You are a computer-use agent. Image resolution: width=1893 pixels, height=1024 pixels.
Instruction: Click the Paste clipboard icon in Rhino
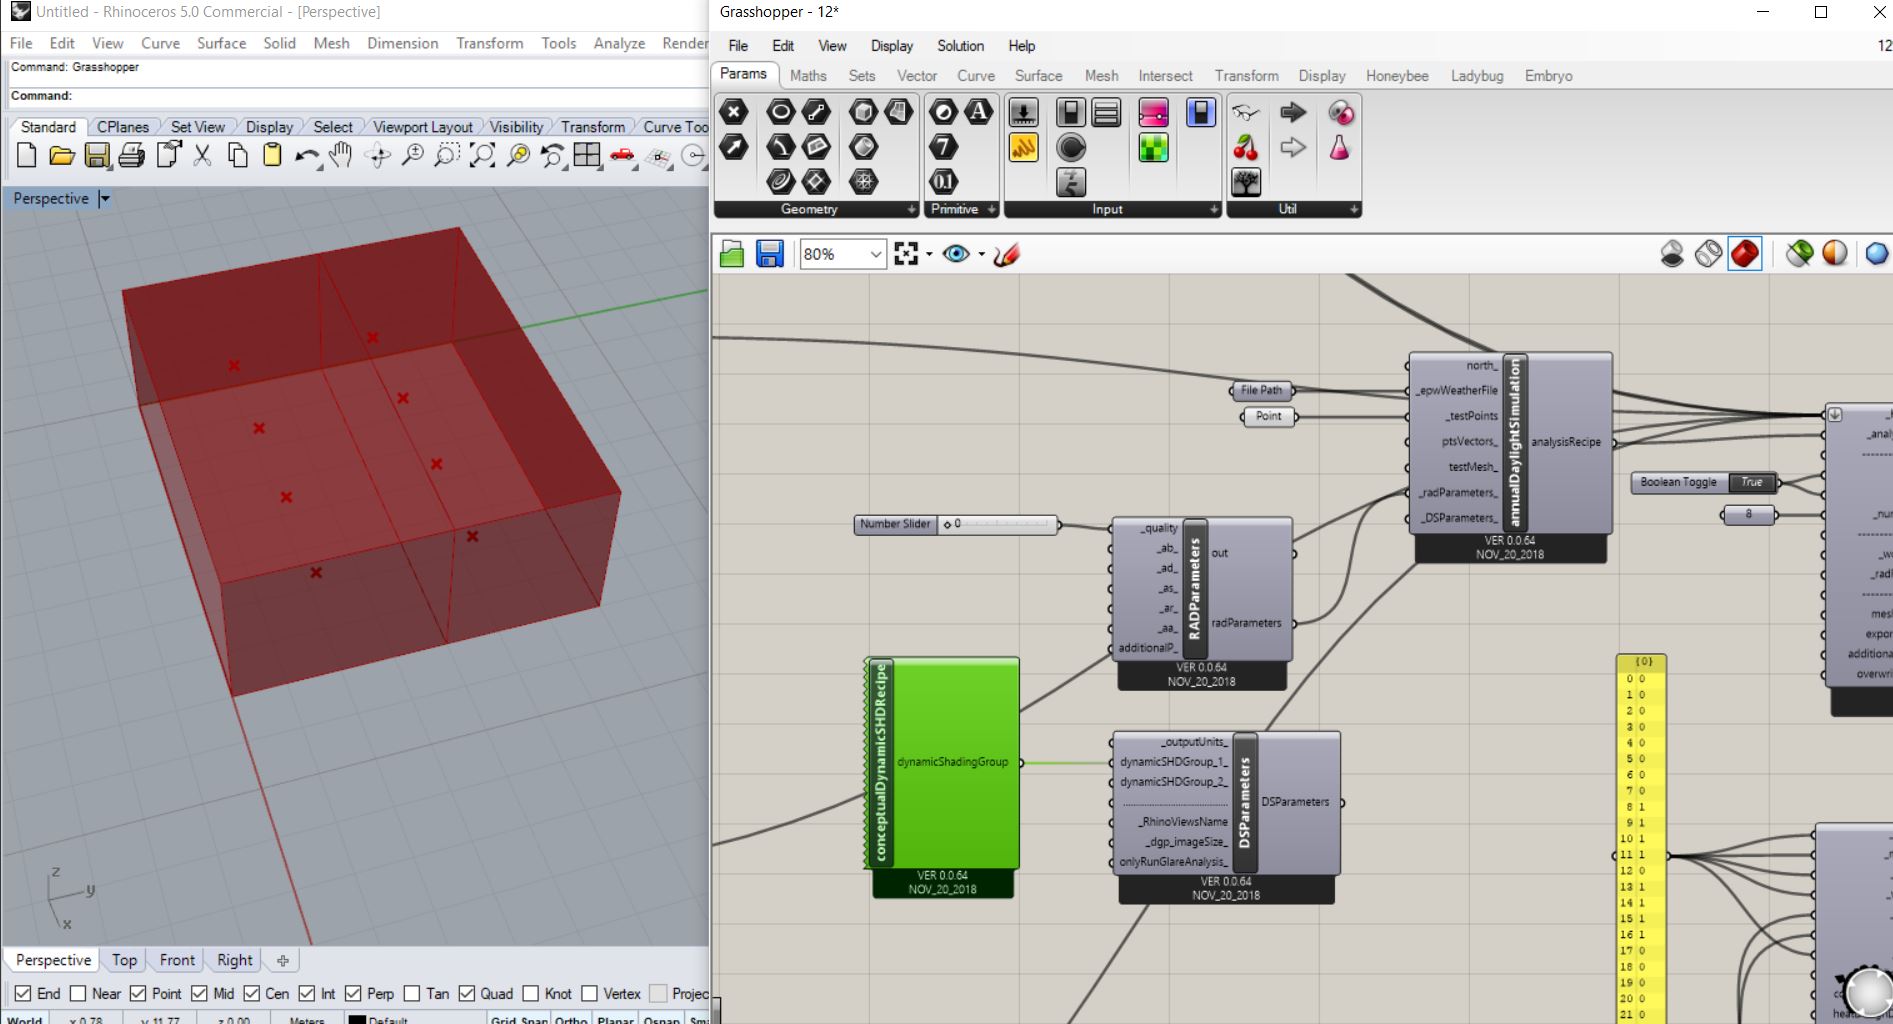[272, 155]
